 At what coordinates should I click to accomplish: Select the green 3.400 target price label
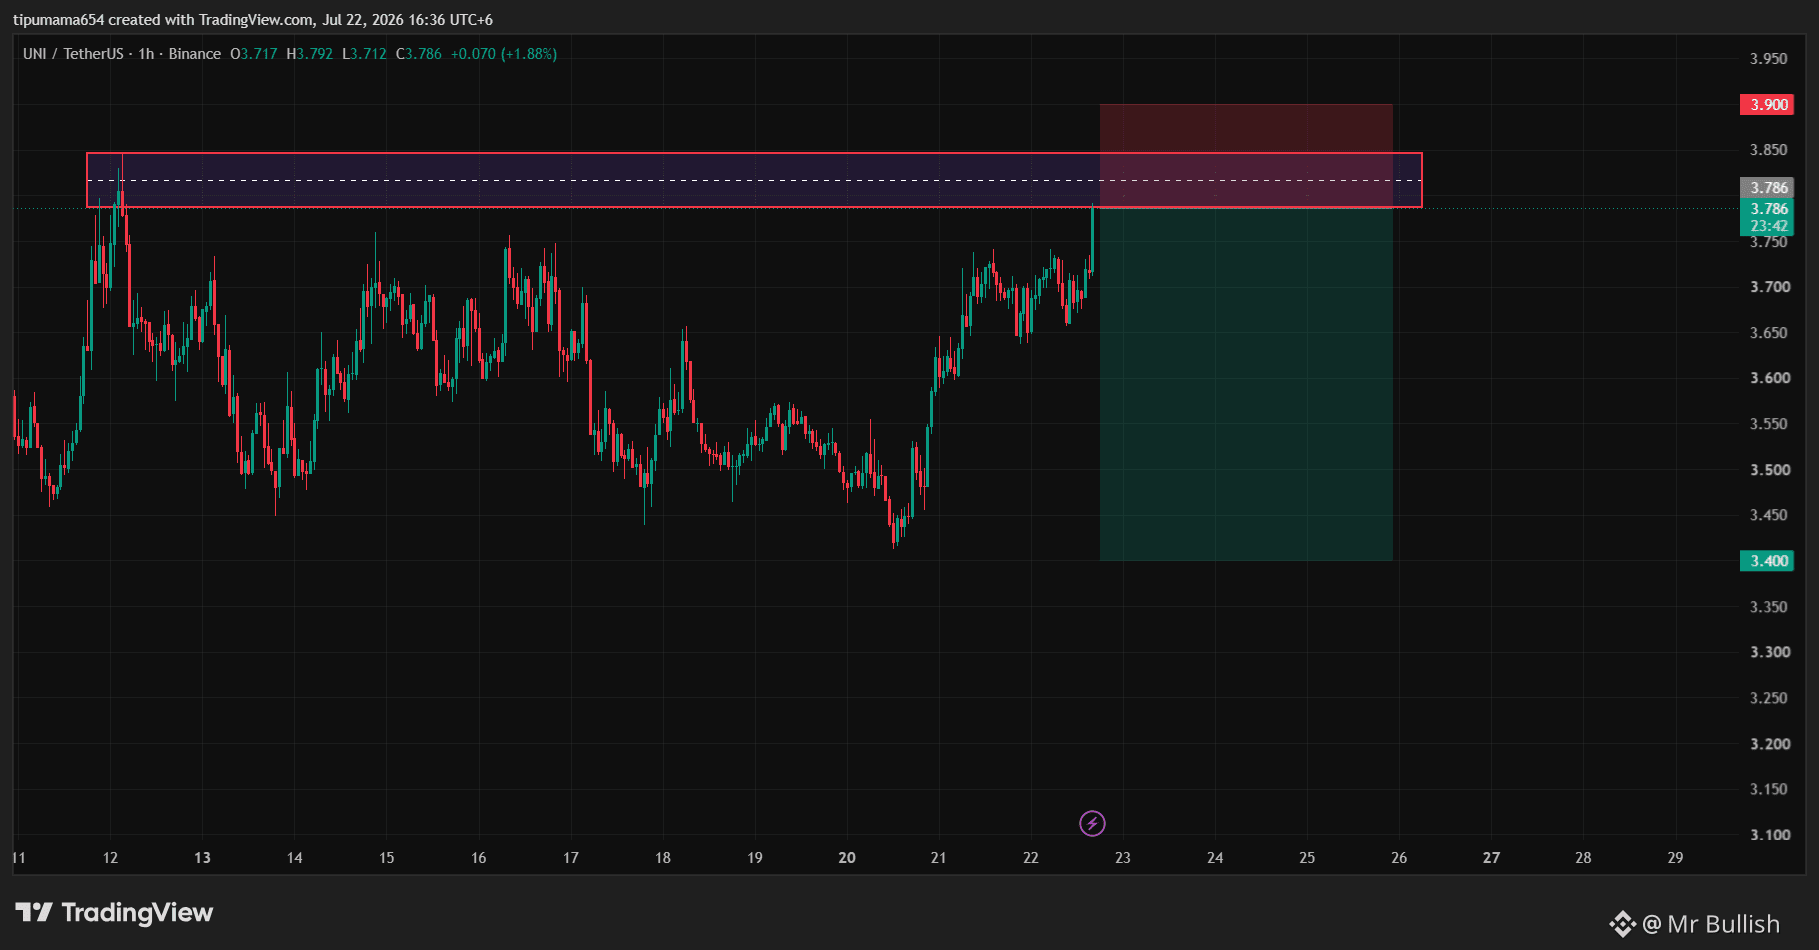point(1767,561)
